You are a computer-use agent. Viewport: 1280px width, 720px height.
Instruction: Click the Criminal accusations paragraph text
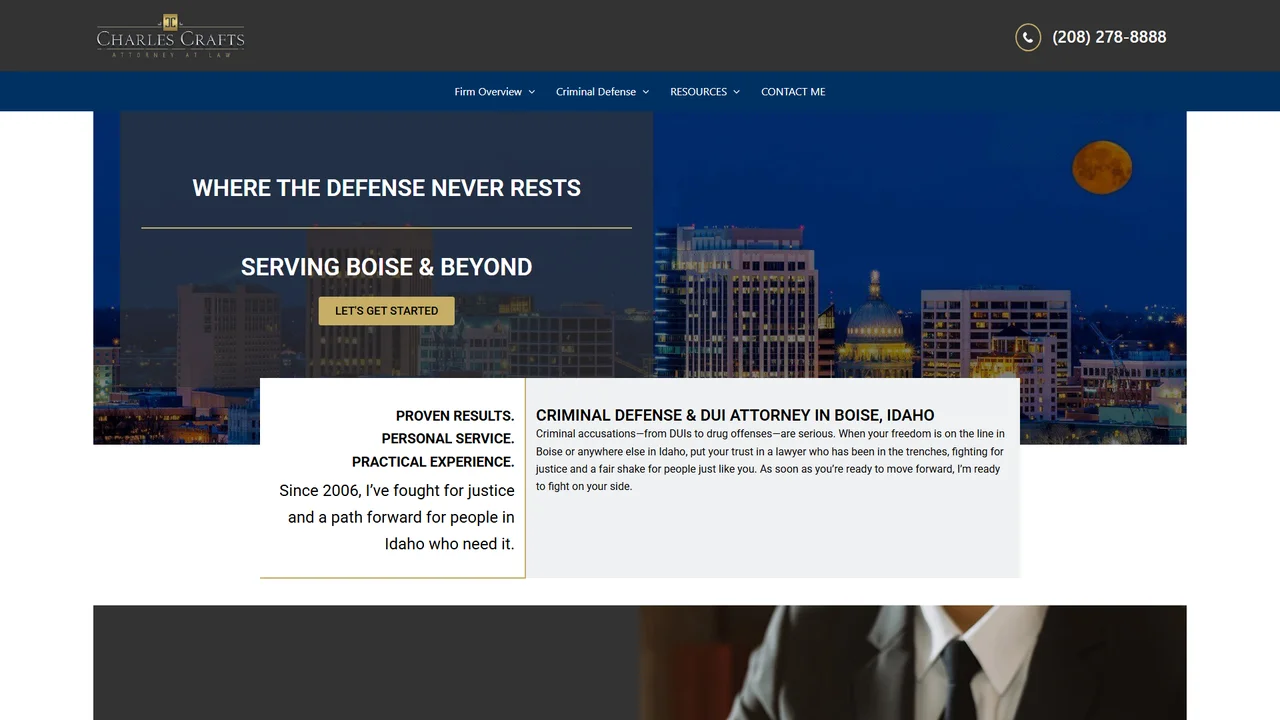pos(770,460)
